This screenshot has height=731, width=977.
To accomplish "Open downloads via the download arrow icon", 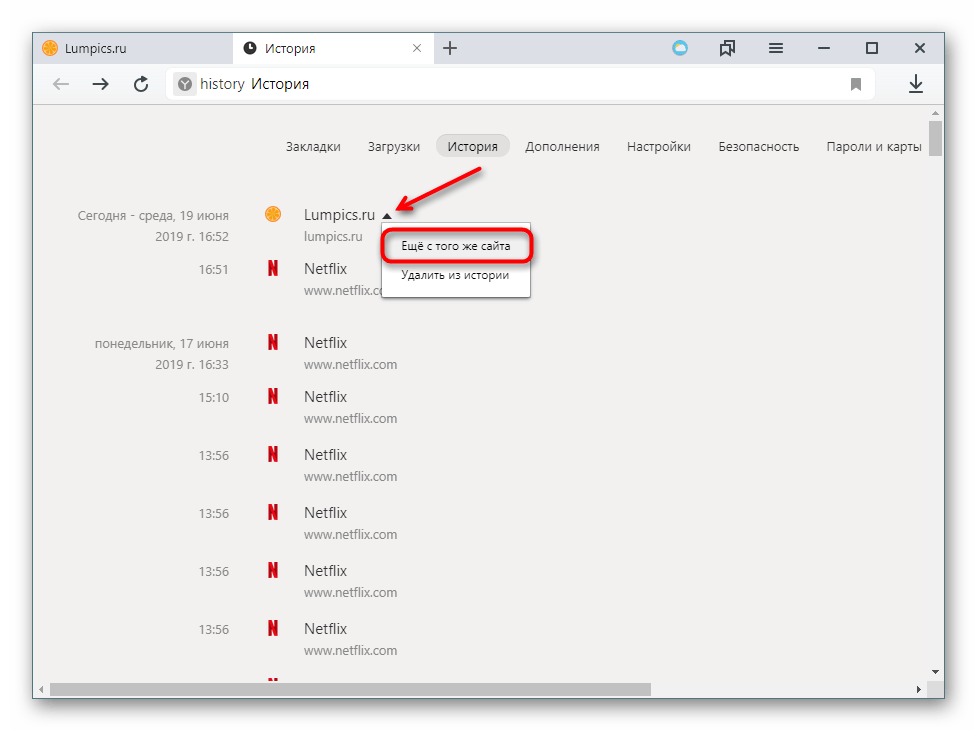I will pos(915,84).
